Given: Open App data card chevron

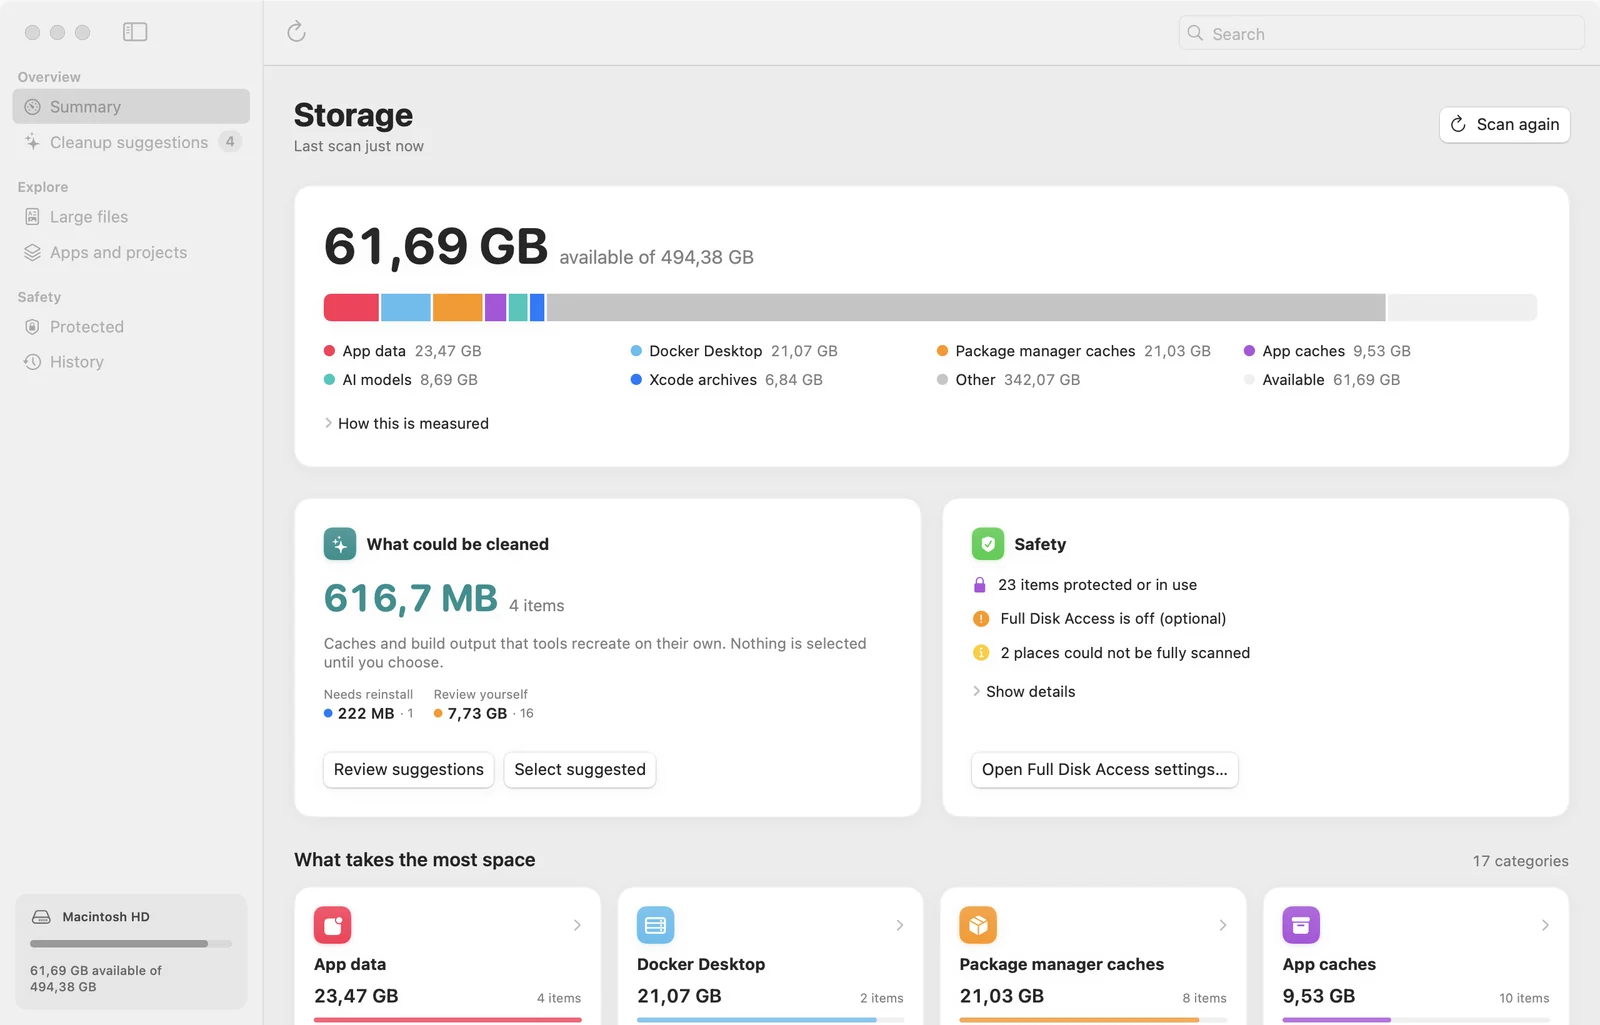Looking at the screenshot, I should pyautogui.click(x=577, y=925).
